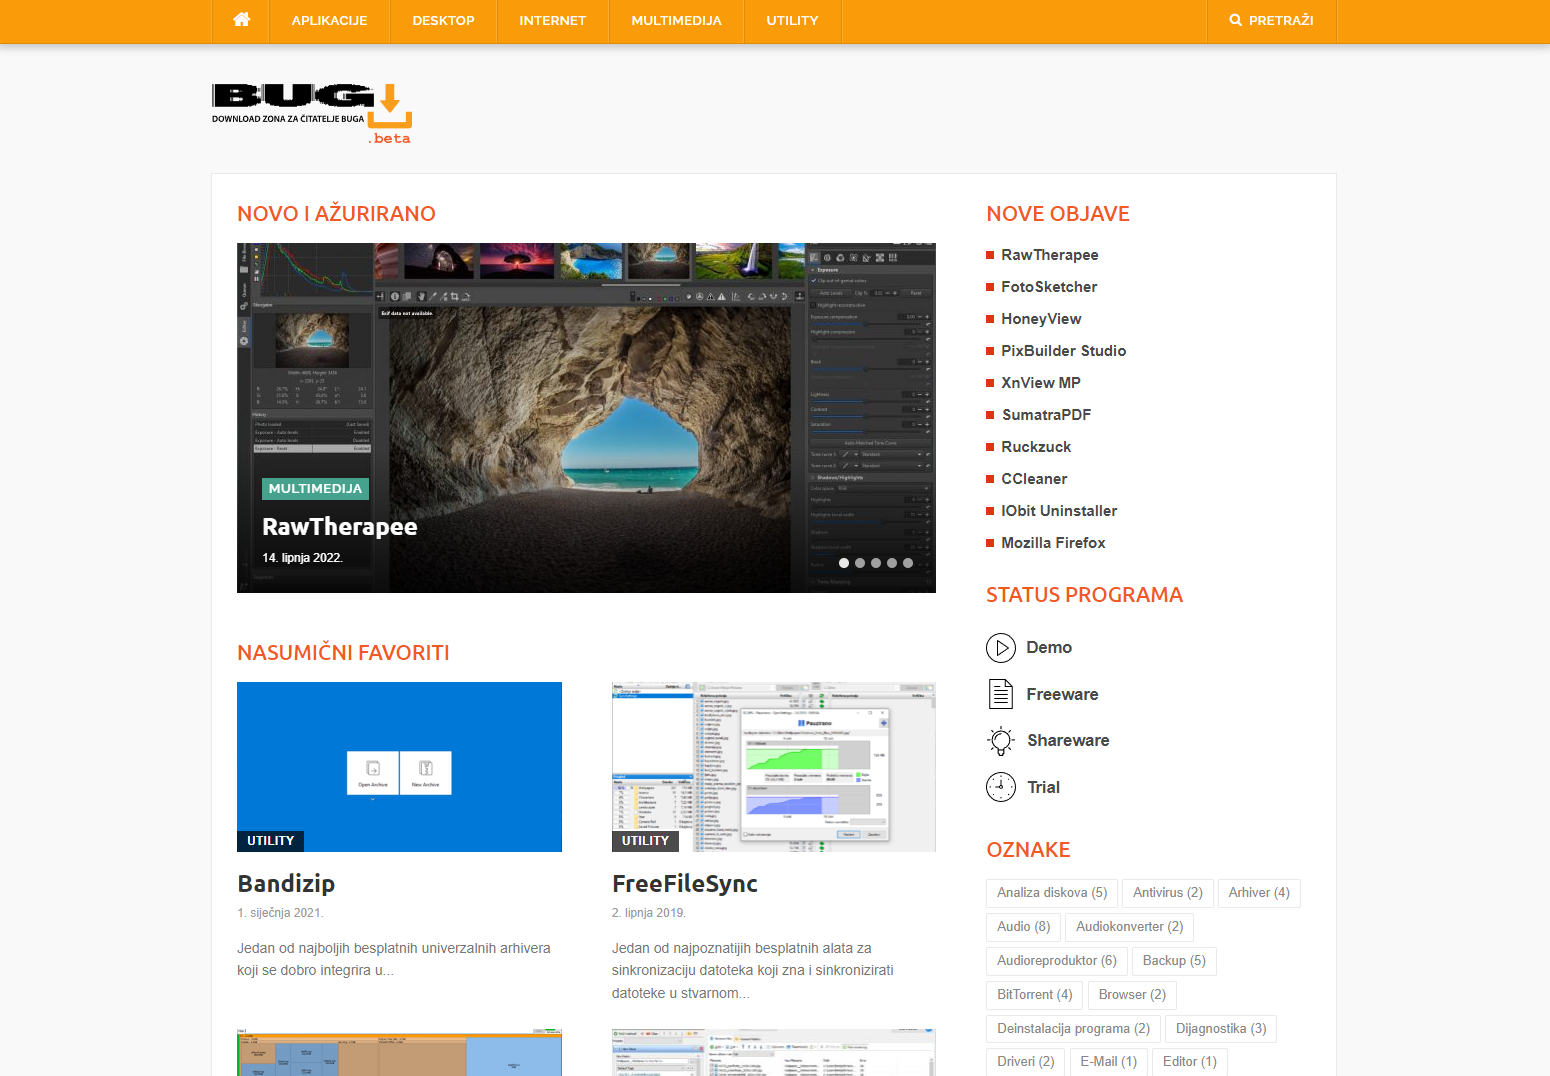Viewport: 1550px width, 1076px height.
Task: Select the last slider dot
Action: (x=908, y=563)
